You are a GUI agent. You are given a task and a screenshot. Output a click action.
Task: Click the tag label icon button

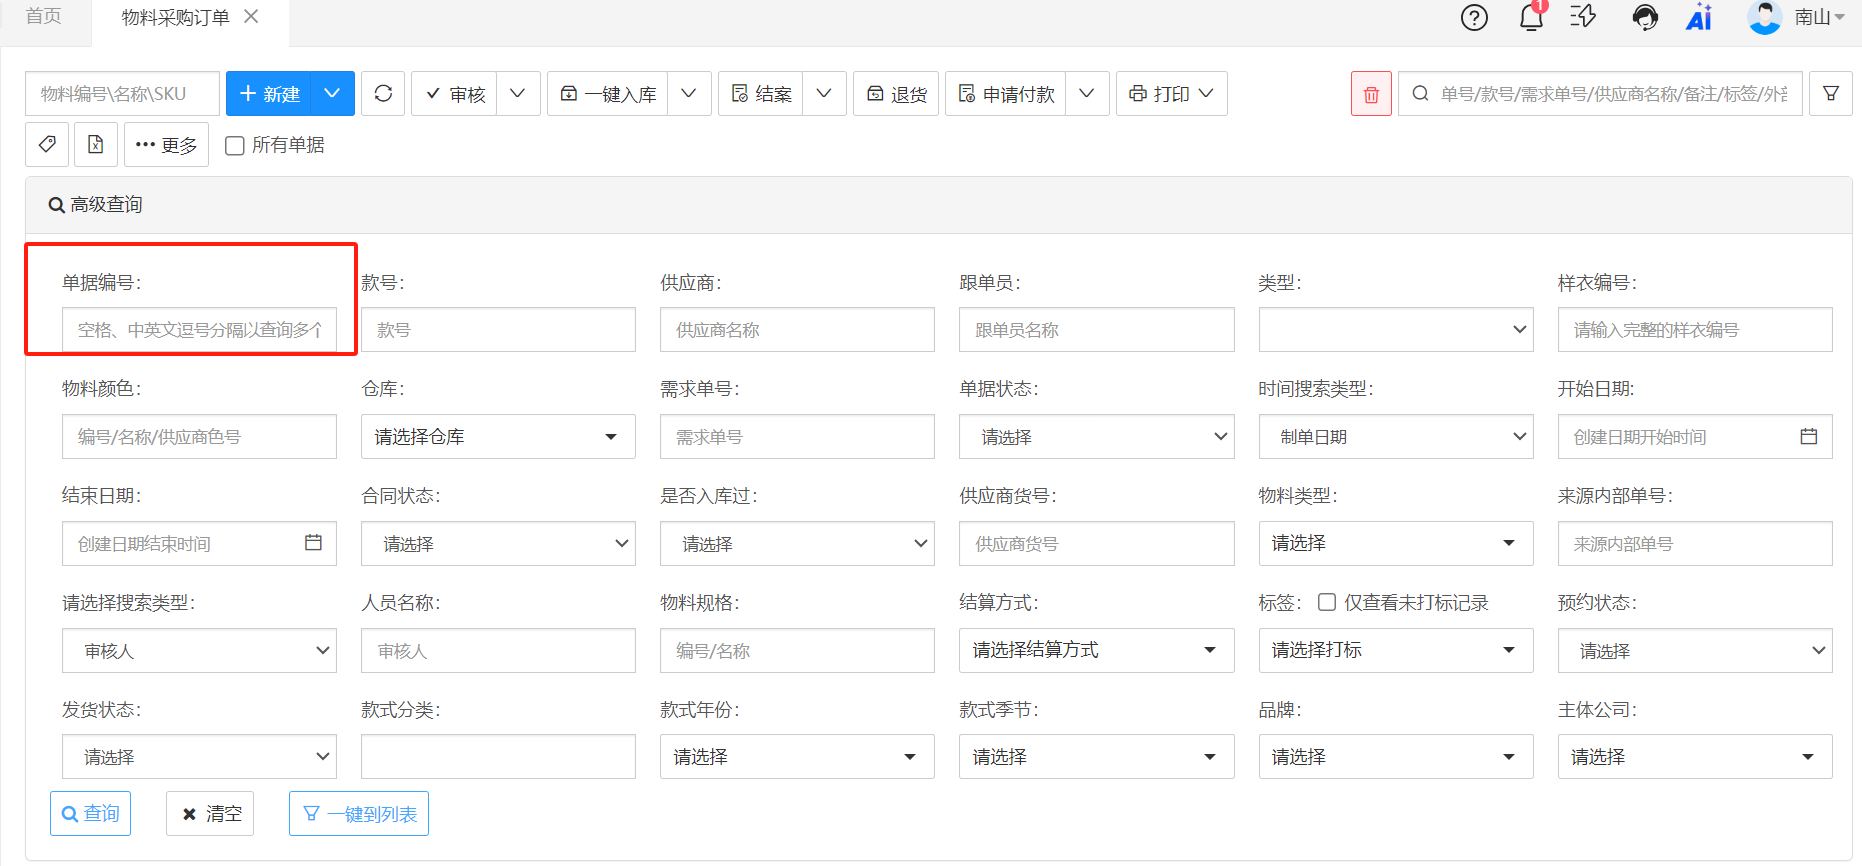coord(47,145)
